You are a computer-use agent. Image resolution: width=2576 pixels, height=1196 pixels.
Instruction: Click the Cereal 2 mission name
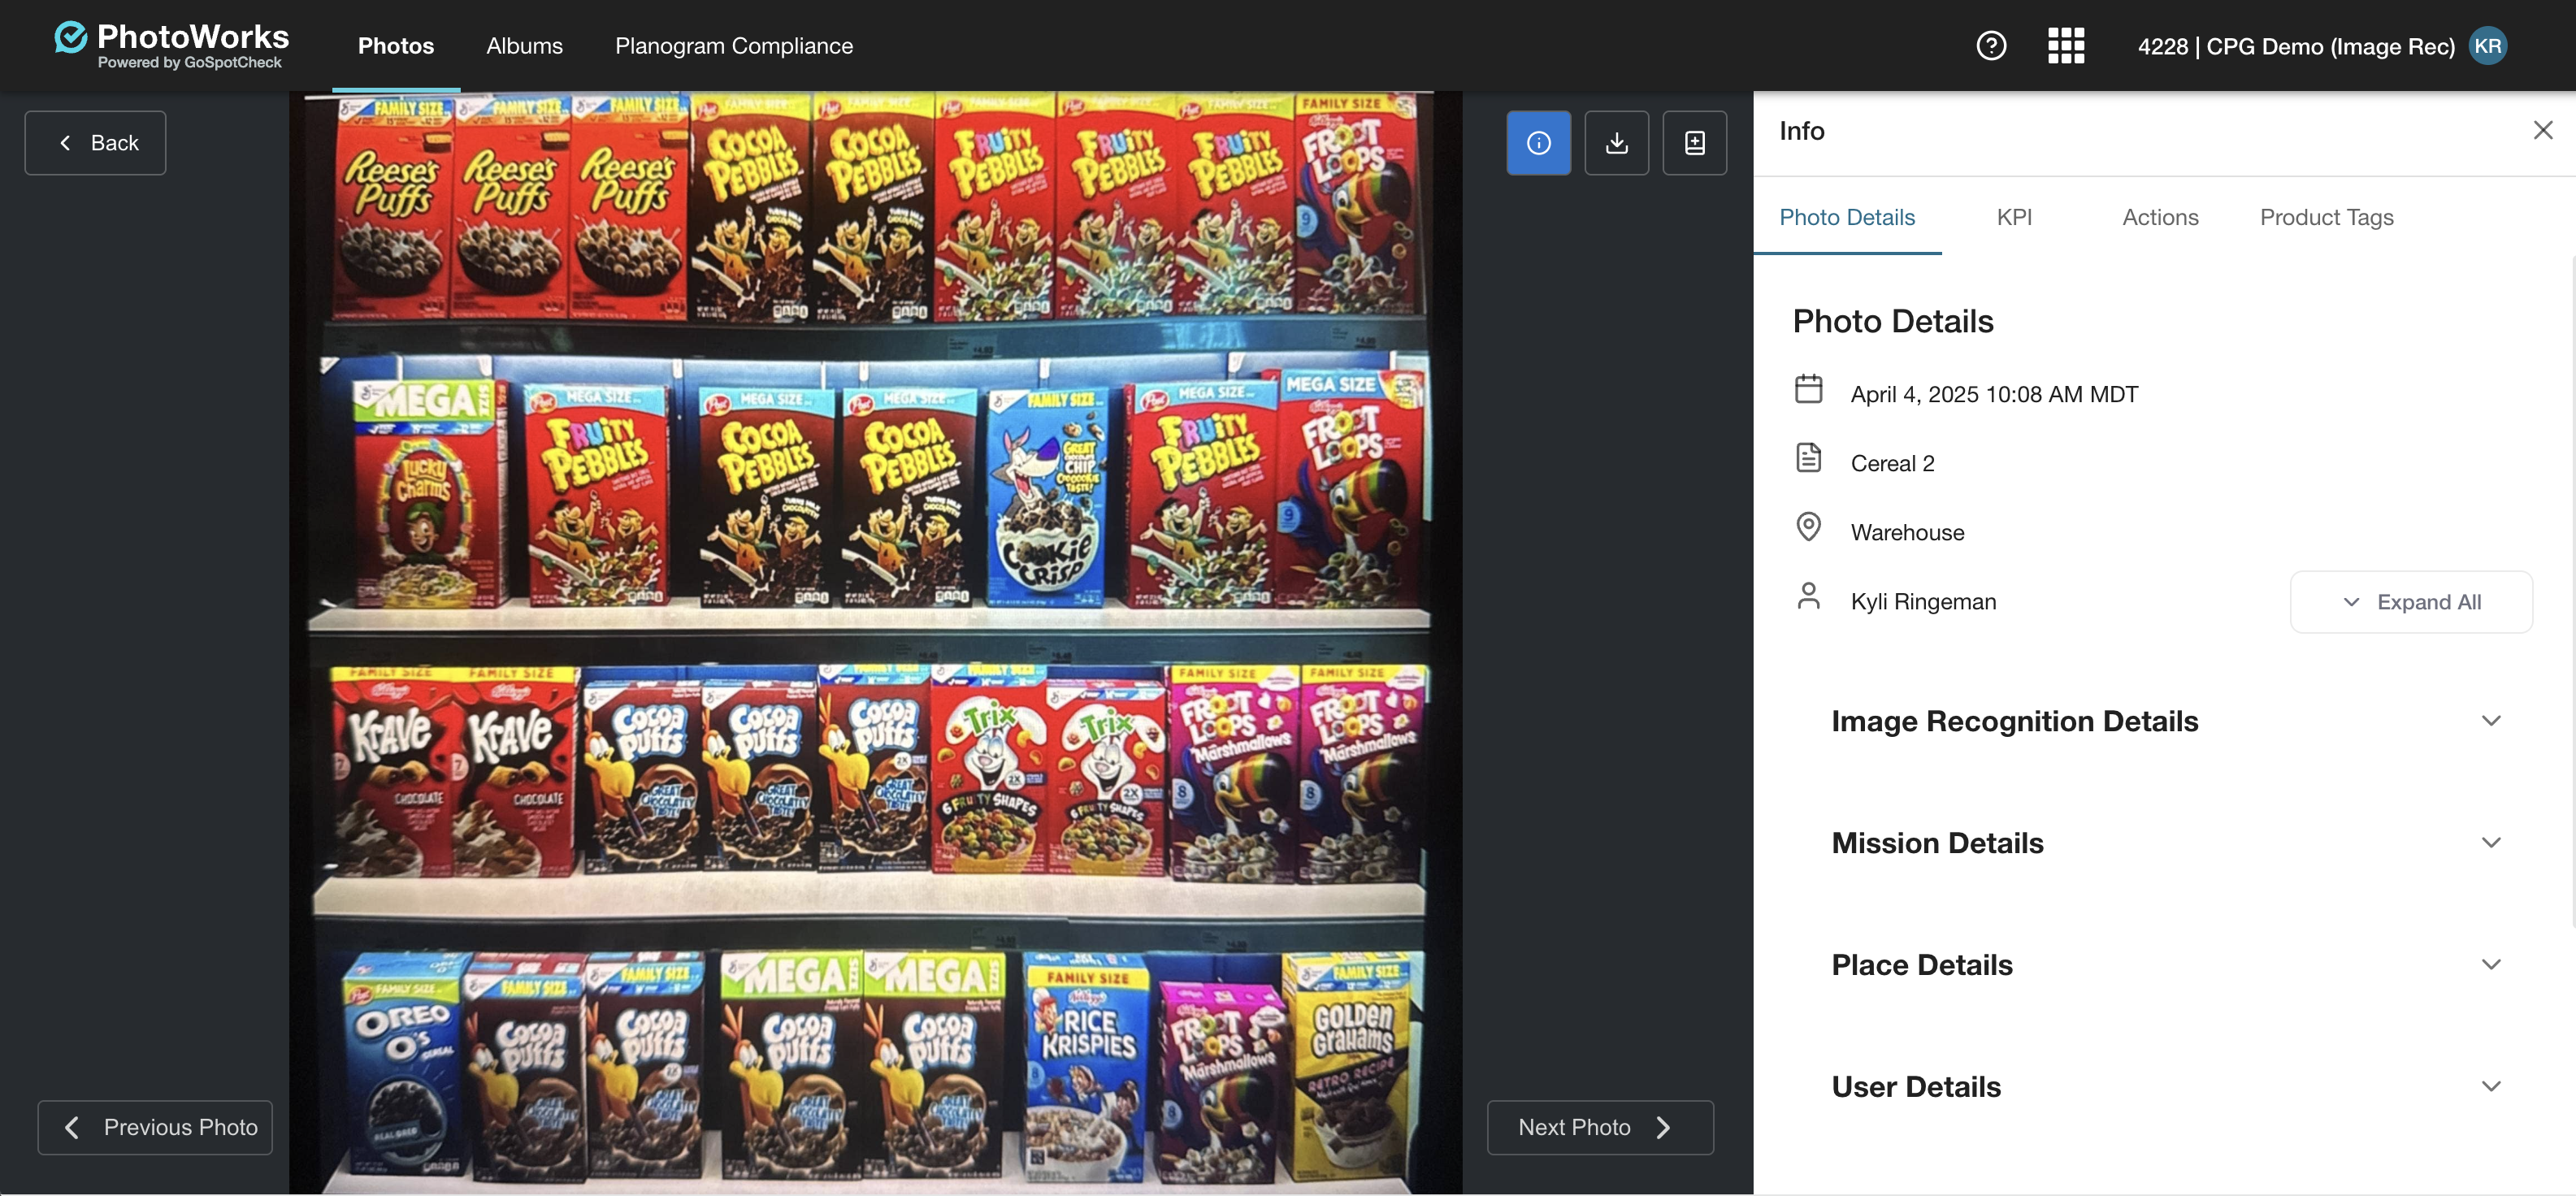pyautogui.click(x=1892, y=463)
